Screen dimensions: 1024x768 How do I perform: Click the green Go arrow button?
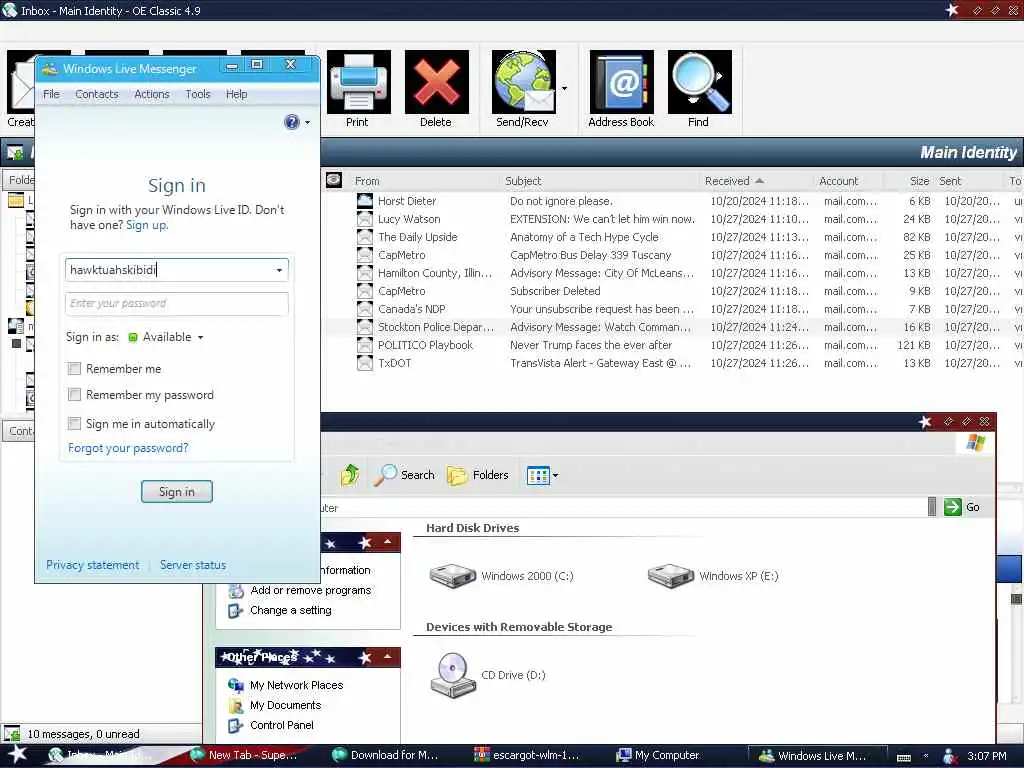[x=952, y=507]
